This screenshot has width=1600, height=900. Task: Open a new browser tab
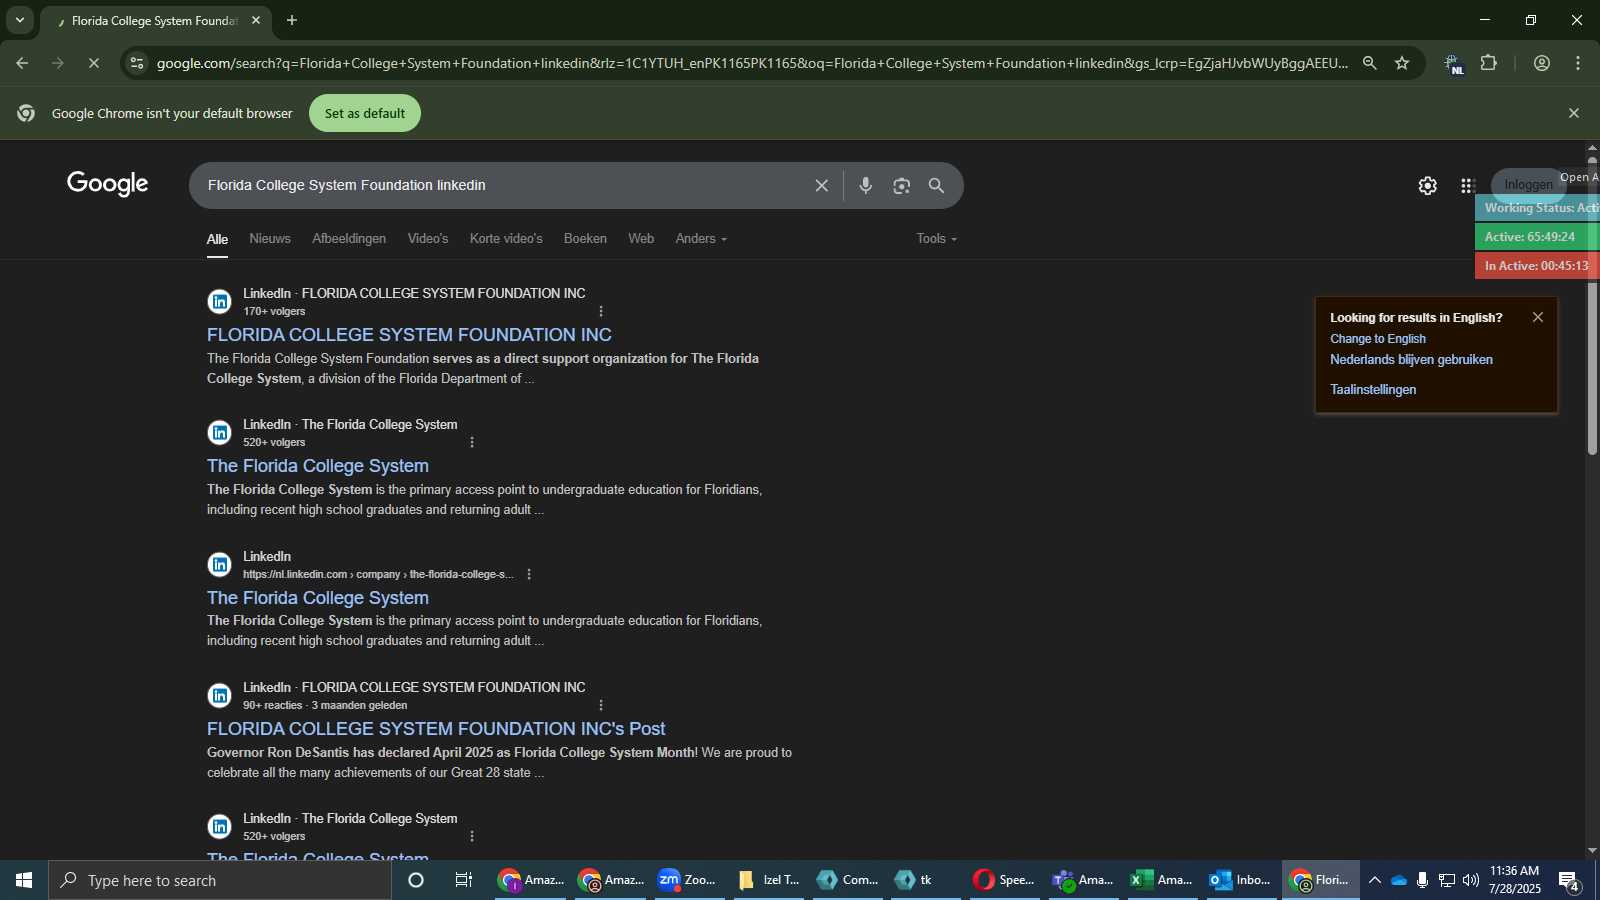click(x=292, y=20)
